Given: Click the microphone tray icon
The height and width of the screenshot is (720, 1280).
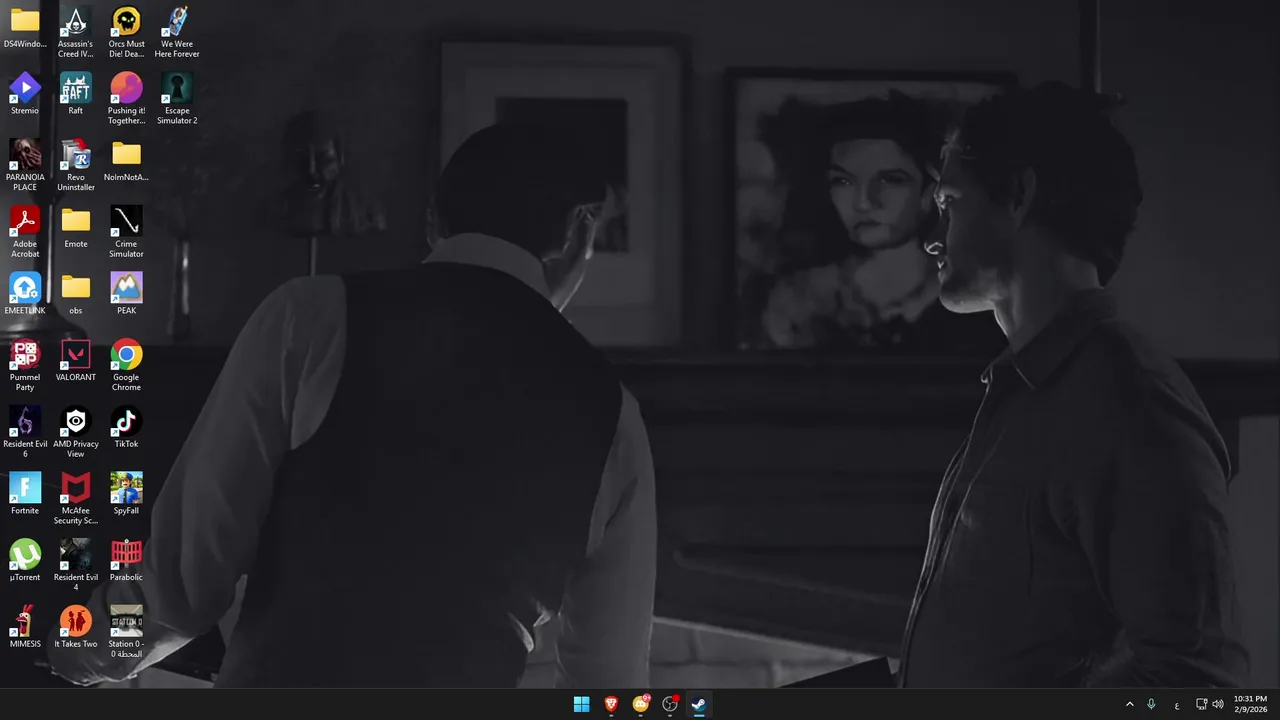Looking at the screenshot, I should (x=1151, y=704).
